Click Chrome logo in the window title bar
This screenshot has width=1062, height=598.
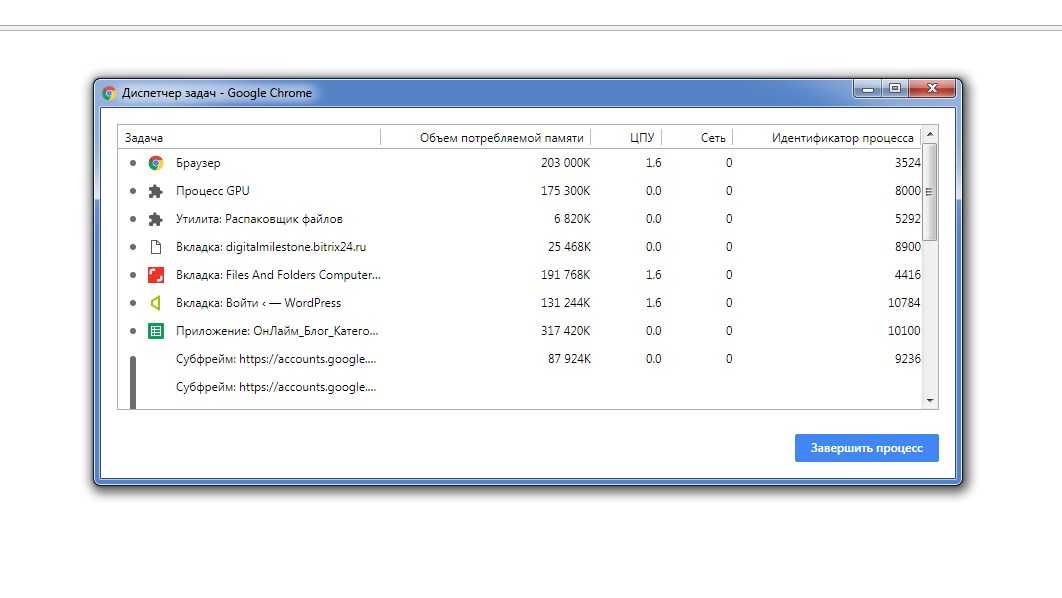[x=109, y=93]
